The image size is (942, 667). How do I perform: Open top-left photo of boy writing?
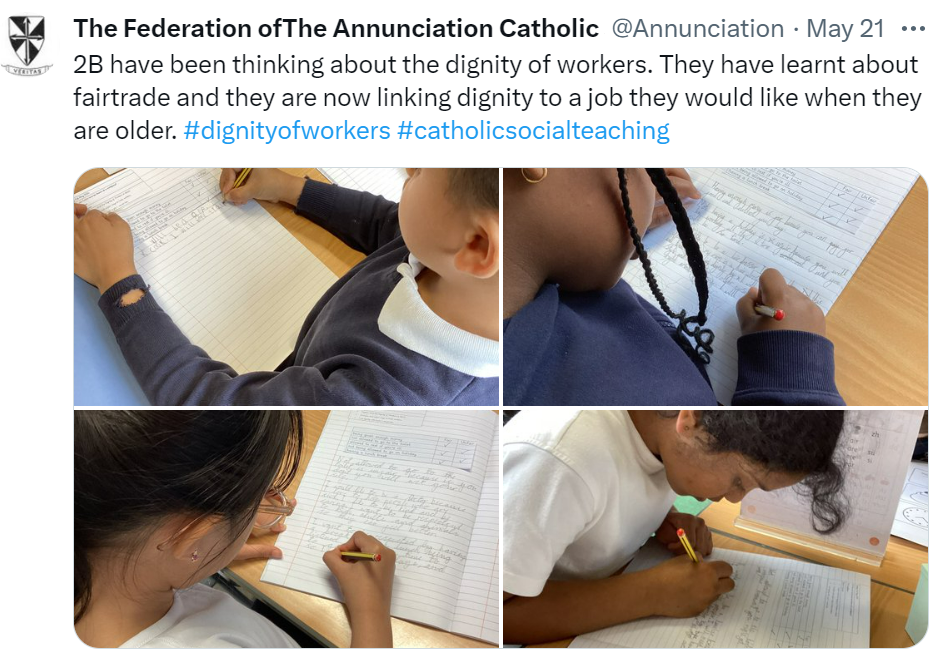286,287
